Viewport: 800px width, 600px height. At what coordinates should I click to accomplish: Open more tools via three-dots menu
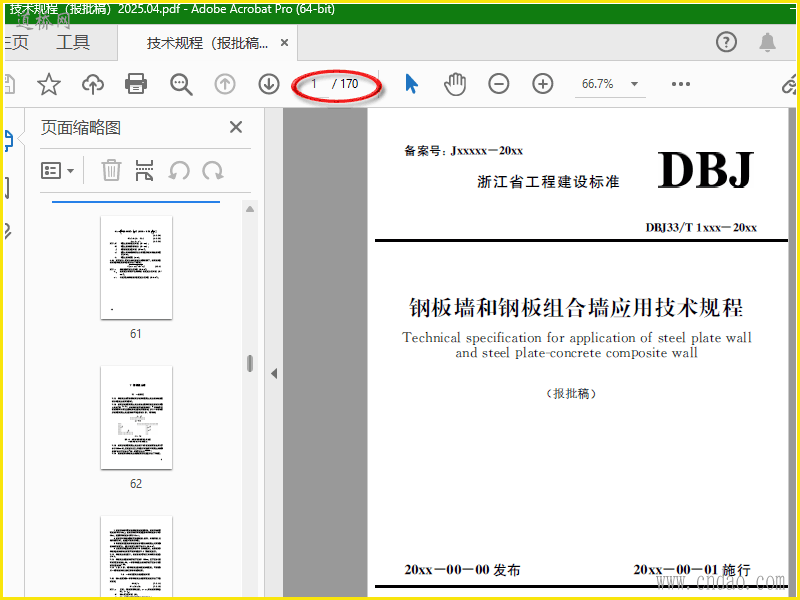point(681,84)
